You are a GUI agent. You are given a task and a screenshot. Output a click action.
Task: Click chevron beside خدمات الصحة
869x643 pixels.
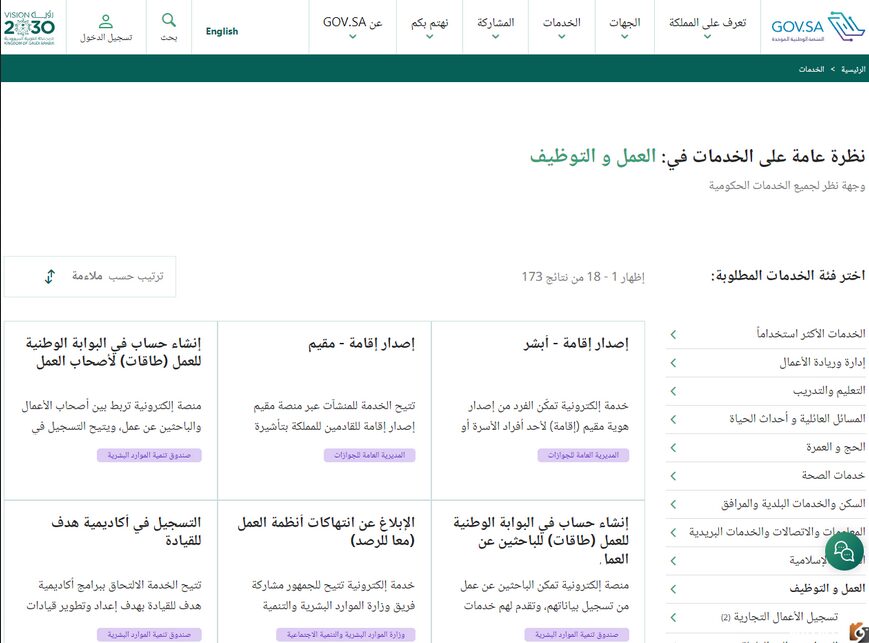tap(673, 476)
